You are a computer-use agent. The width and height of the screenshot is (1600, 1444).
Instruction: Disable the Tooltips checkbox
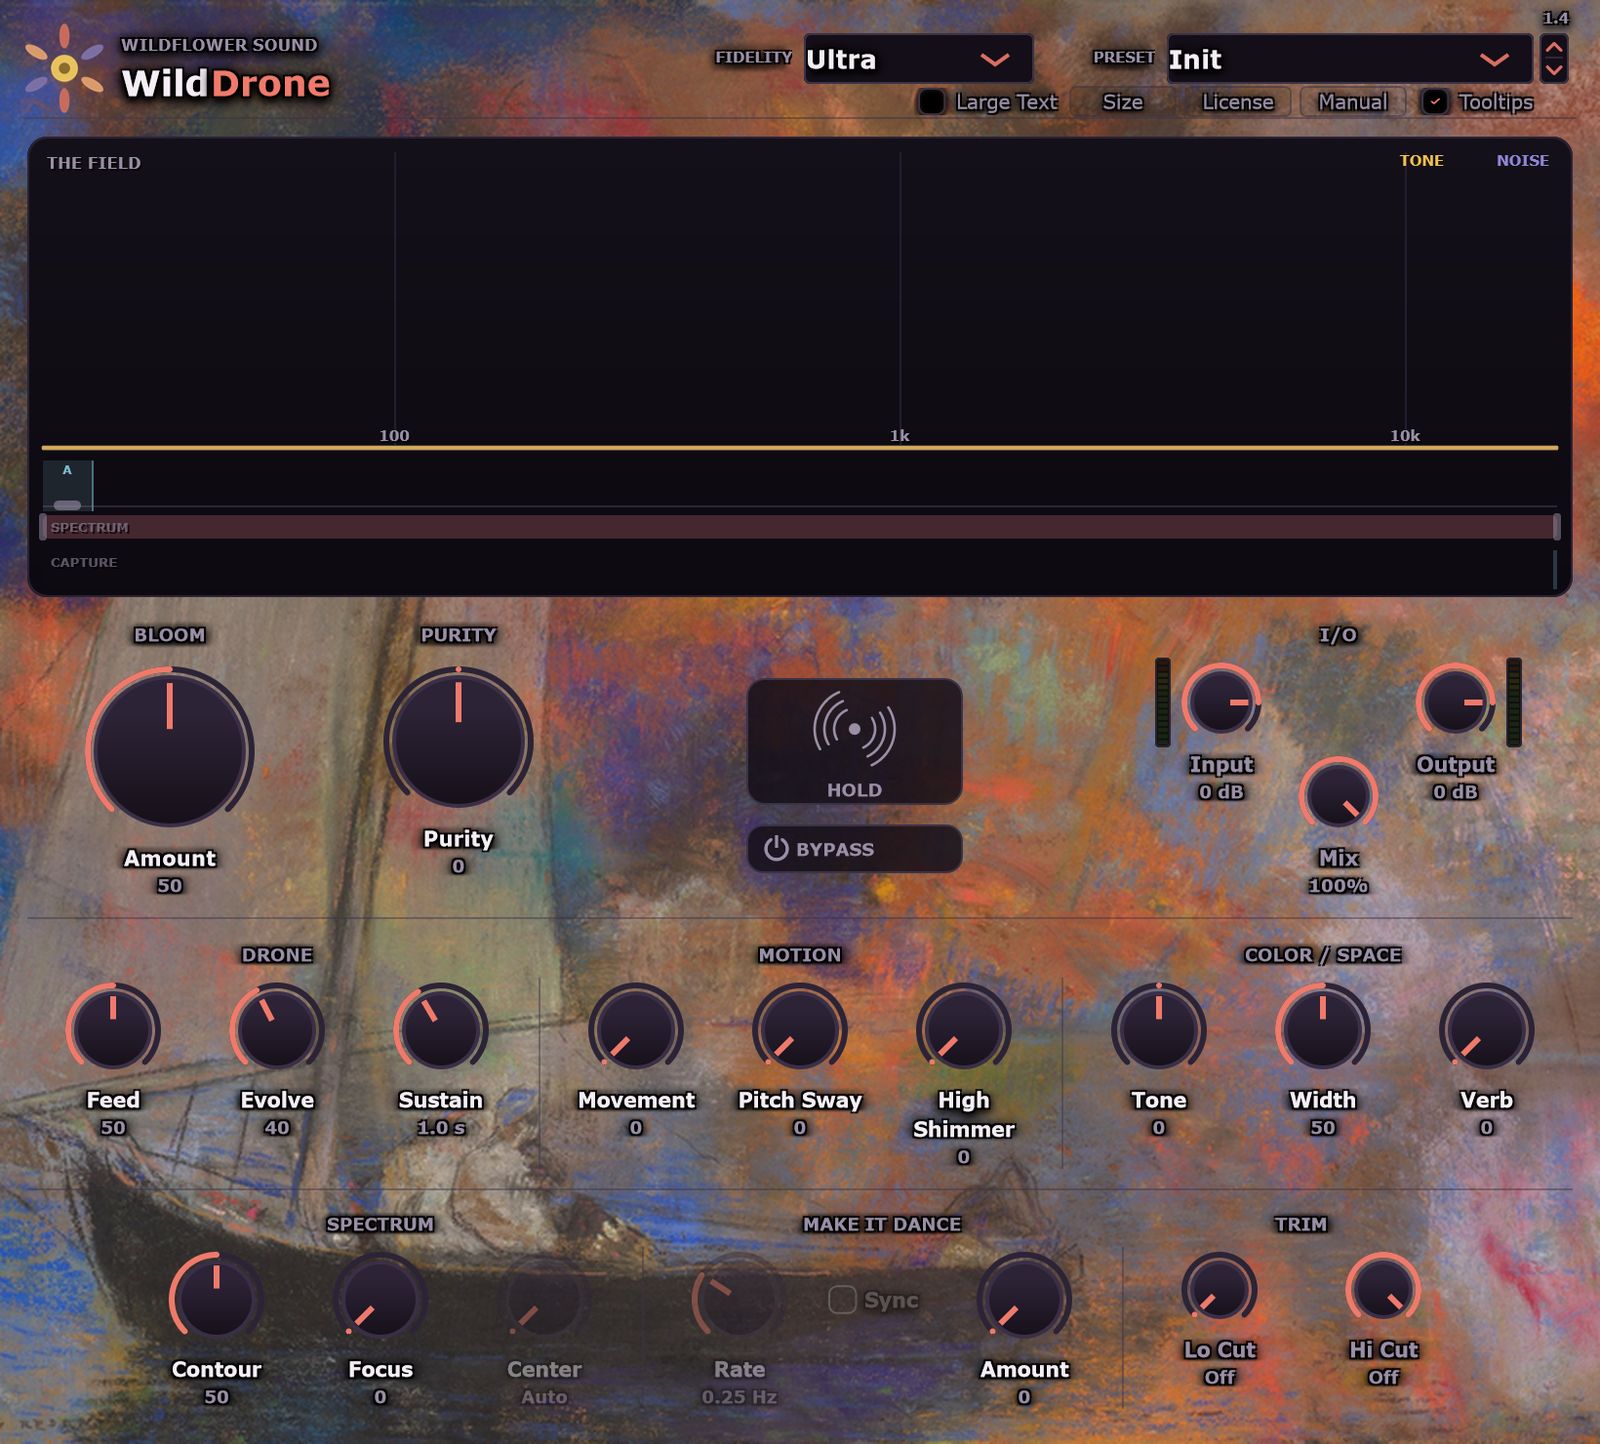1435,102
